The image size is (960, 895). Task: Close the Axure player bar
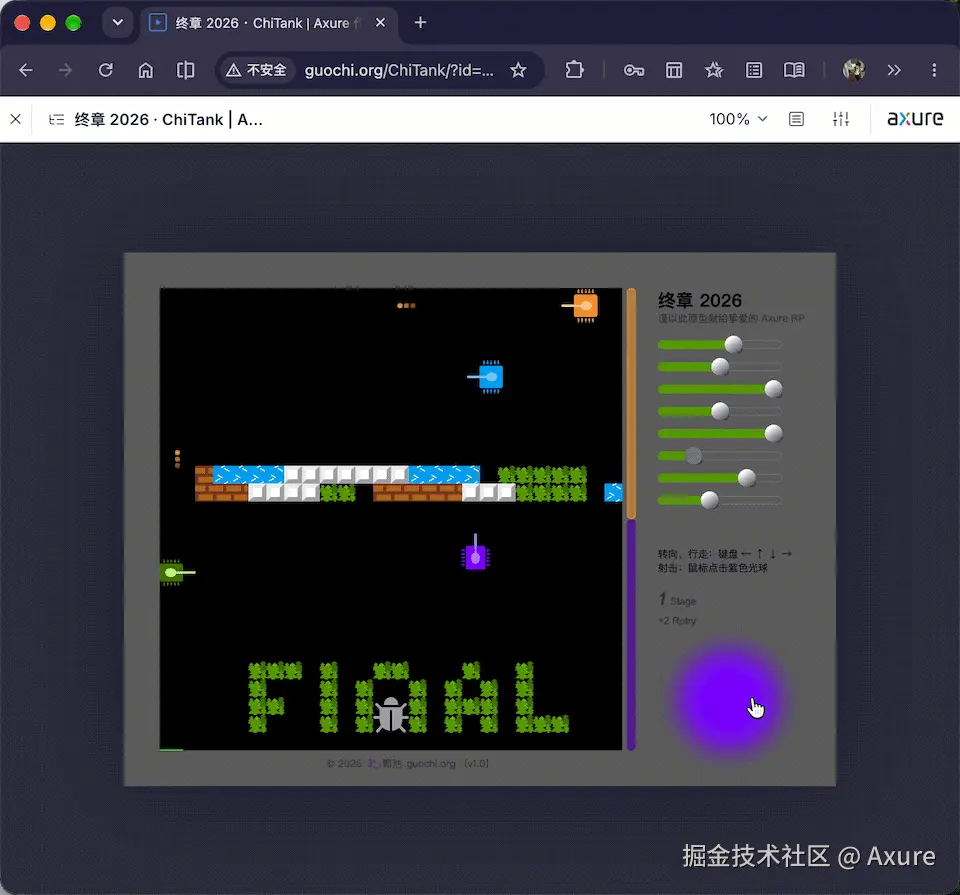[x=16, y=119]
